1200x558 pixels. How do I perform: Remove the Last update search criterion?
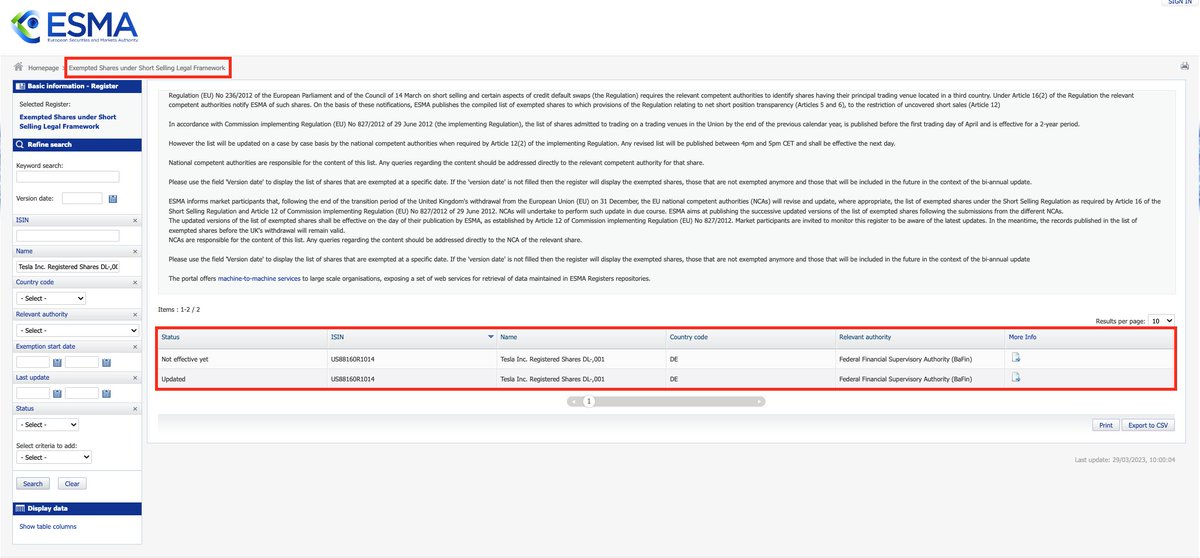click(x=135, y=377)
